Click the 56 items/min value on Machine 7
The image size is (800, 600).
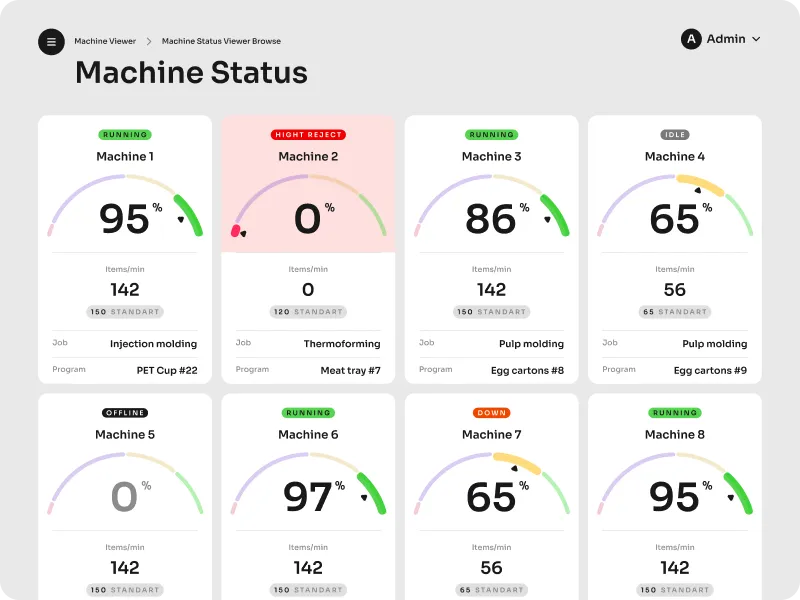pos(491,568)
